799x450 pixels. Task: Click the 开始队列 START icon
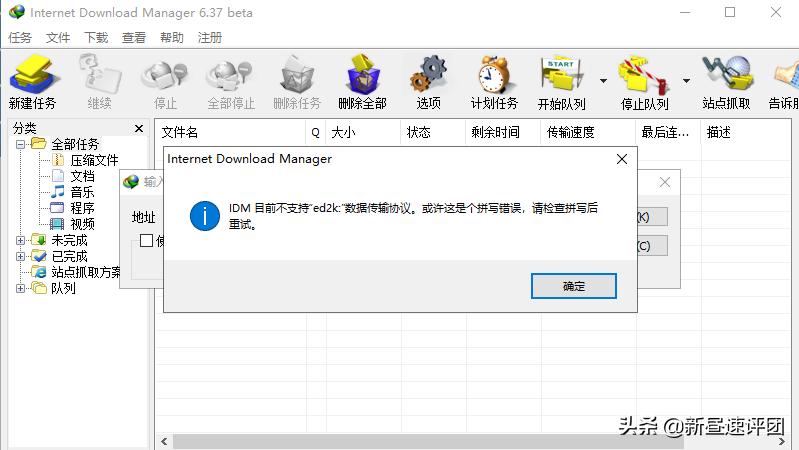pyautogui.click(x=562, y=74)
